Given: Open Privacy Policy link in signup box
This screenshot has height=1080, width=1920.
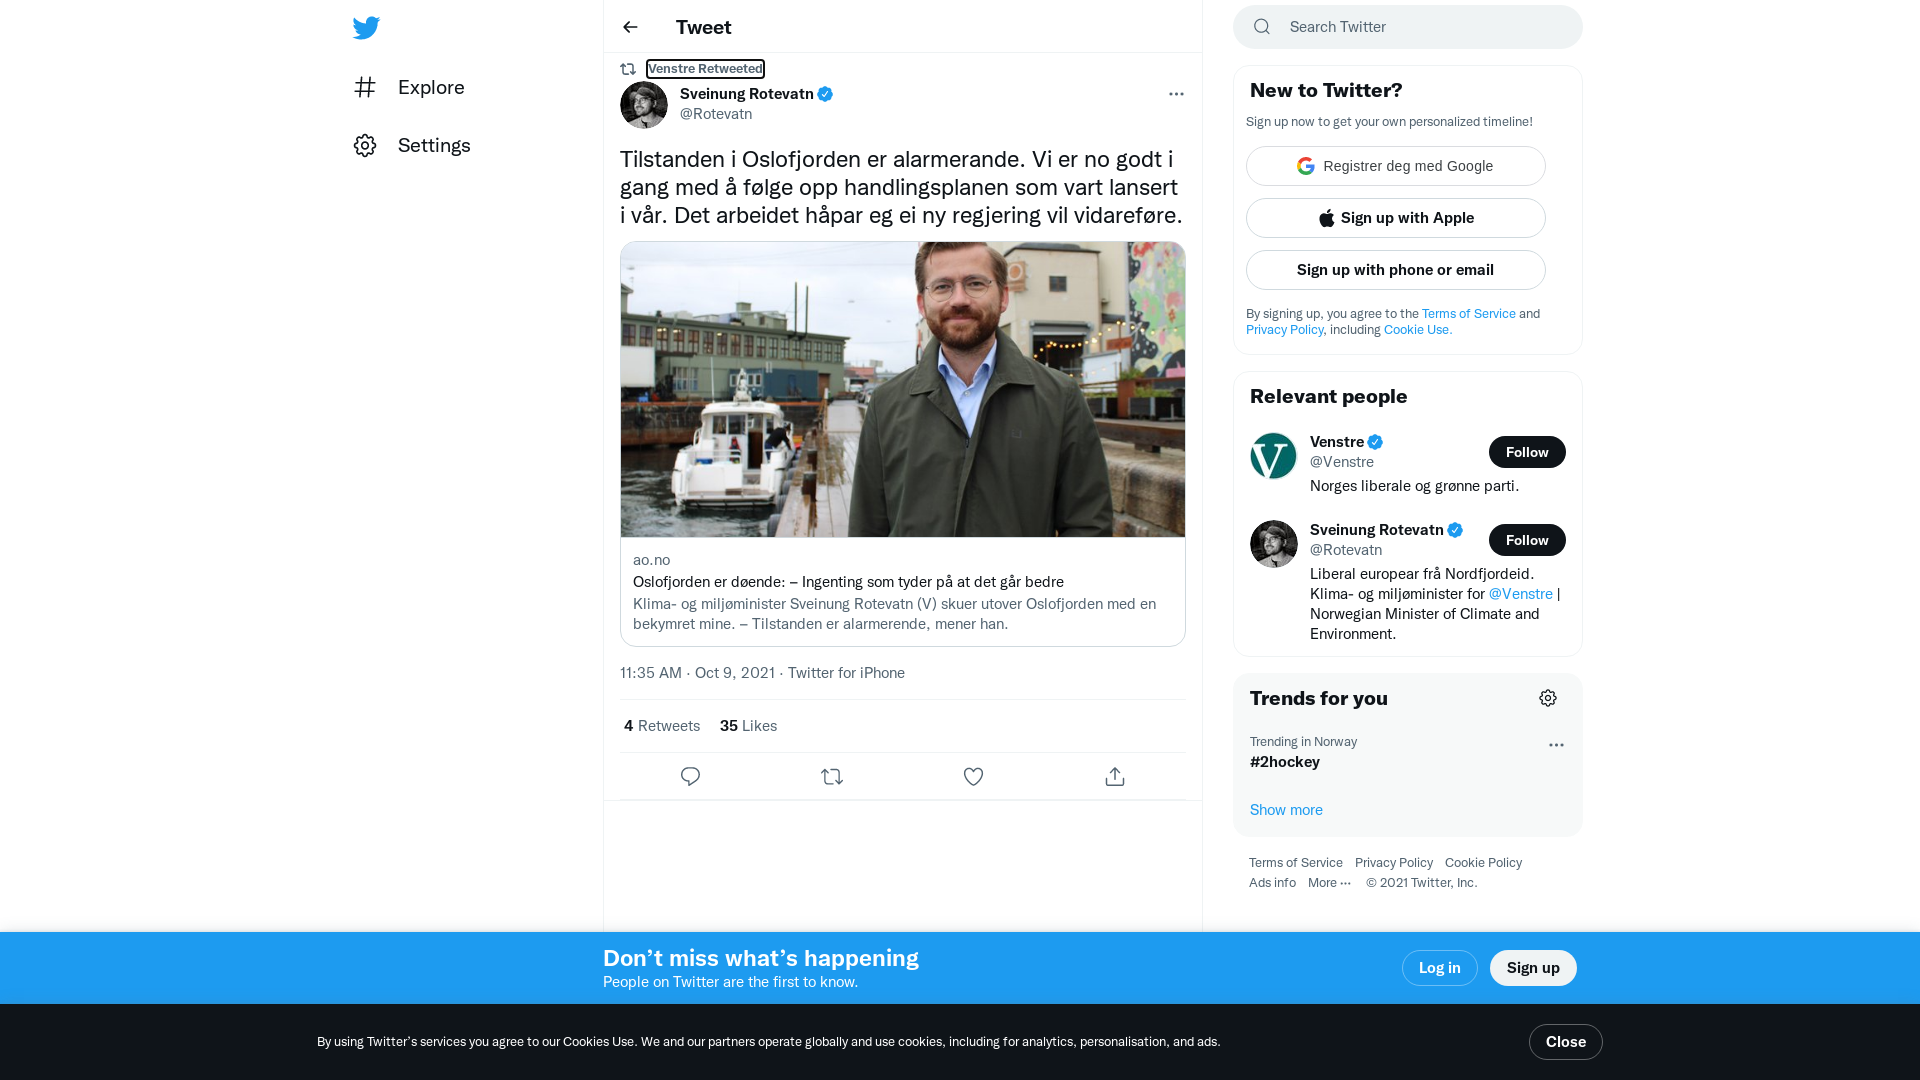Looking at the screenshot, I should (1285, 330).
